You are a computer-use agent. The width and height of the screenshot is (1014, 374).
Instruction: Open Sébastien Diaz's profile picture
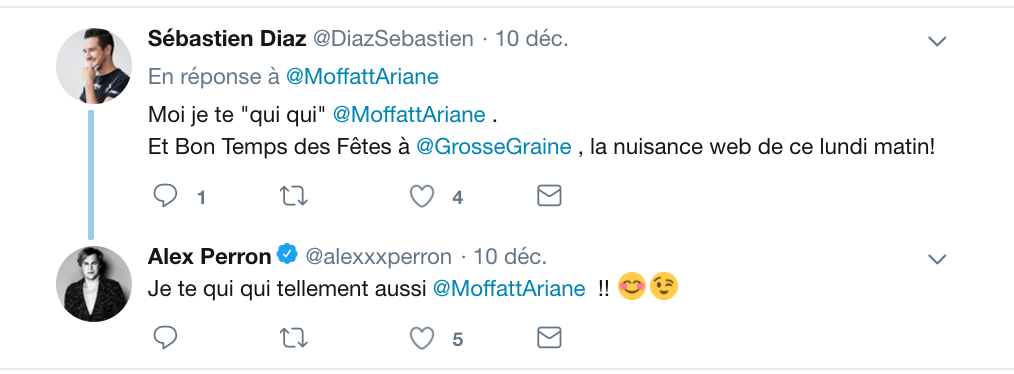(94, 65)
